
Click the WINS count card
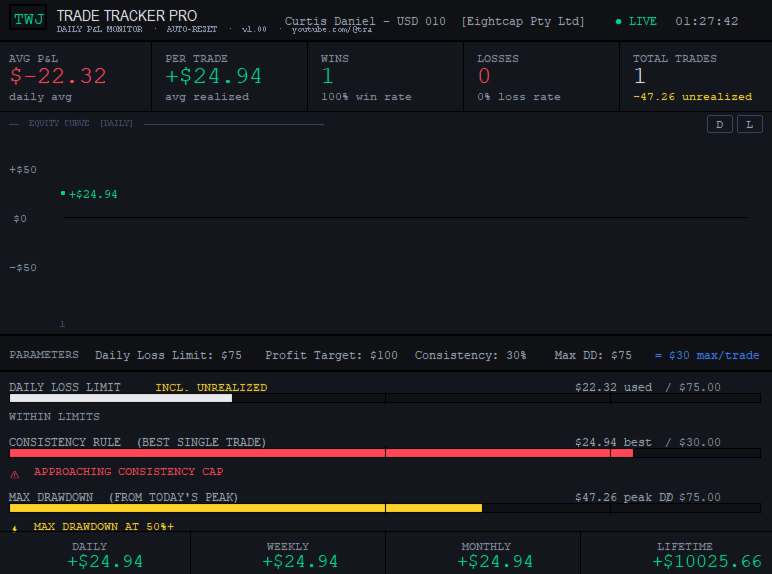[386, 77]
